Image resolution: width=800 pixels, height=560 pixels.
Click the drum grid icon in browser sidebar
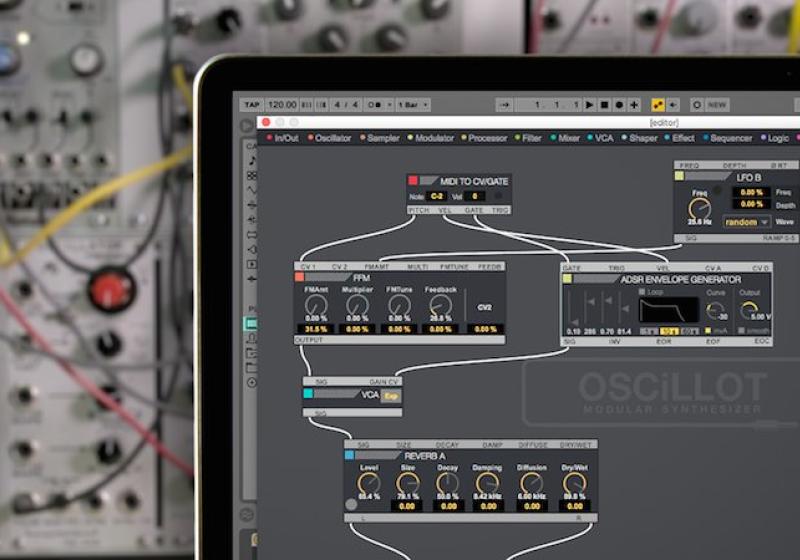tap(252, 175)
